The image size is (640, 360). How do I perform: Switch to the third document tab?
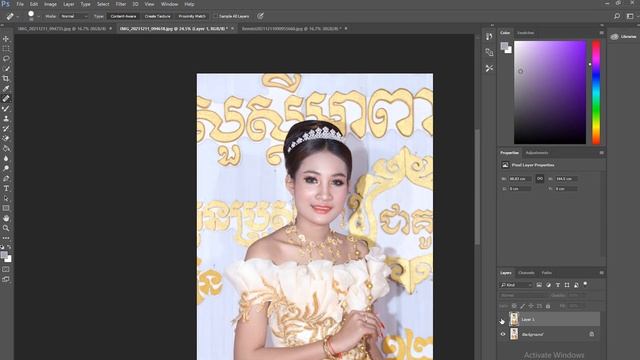(x=291, y=29)
